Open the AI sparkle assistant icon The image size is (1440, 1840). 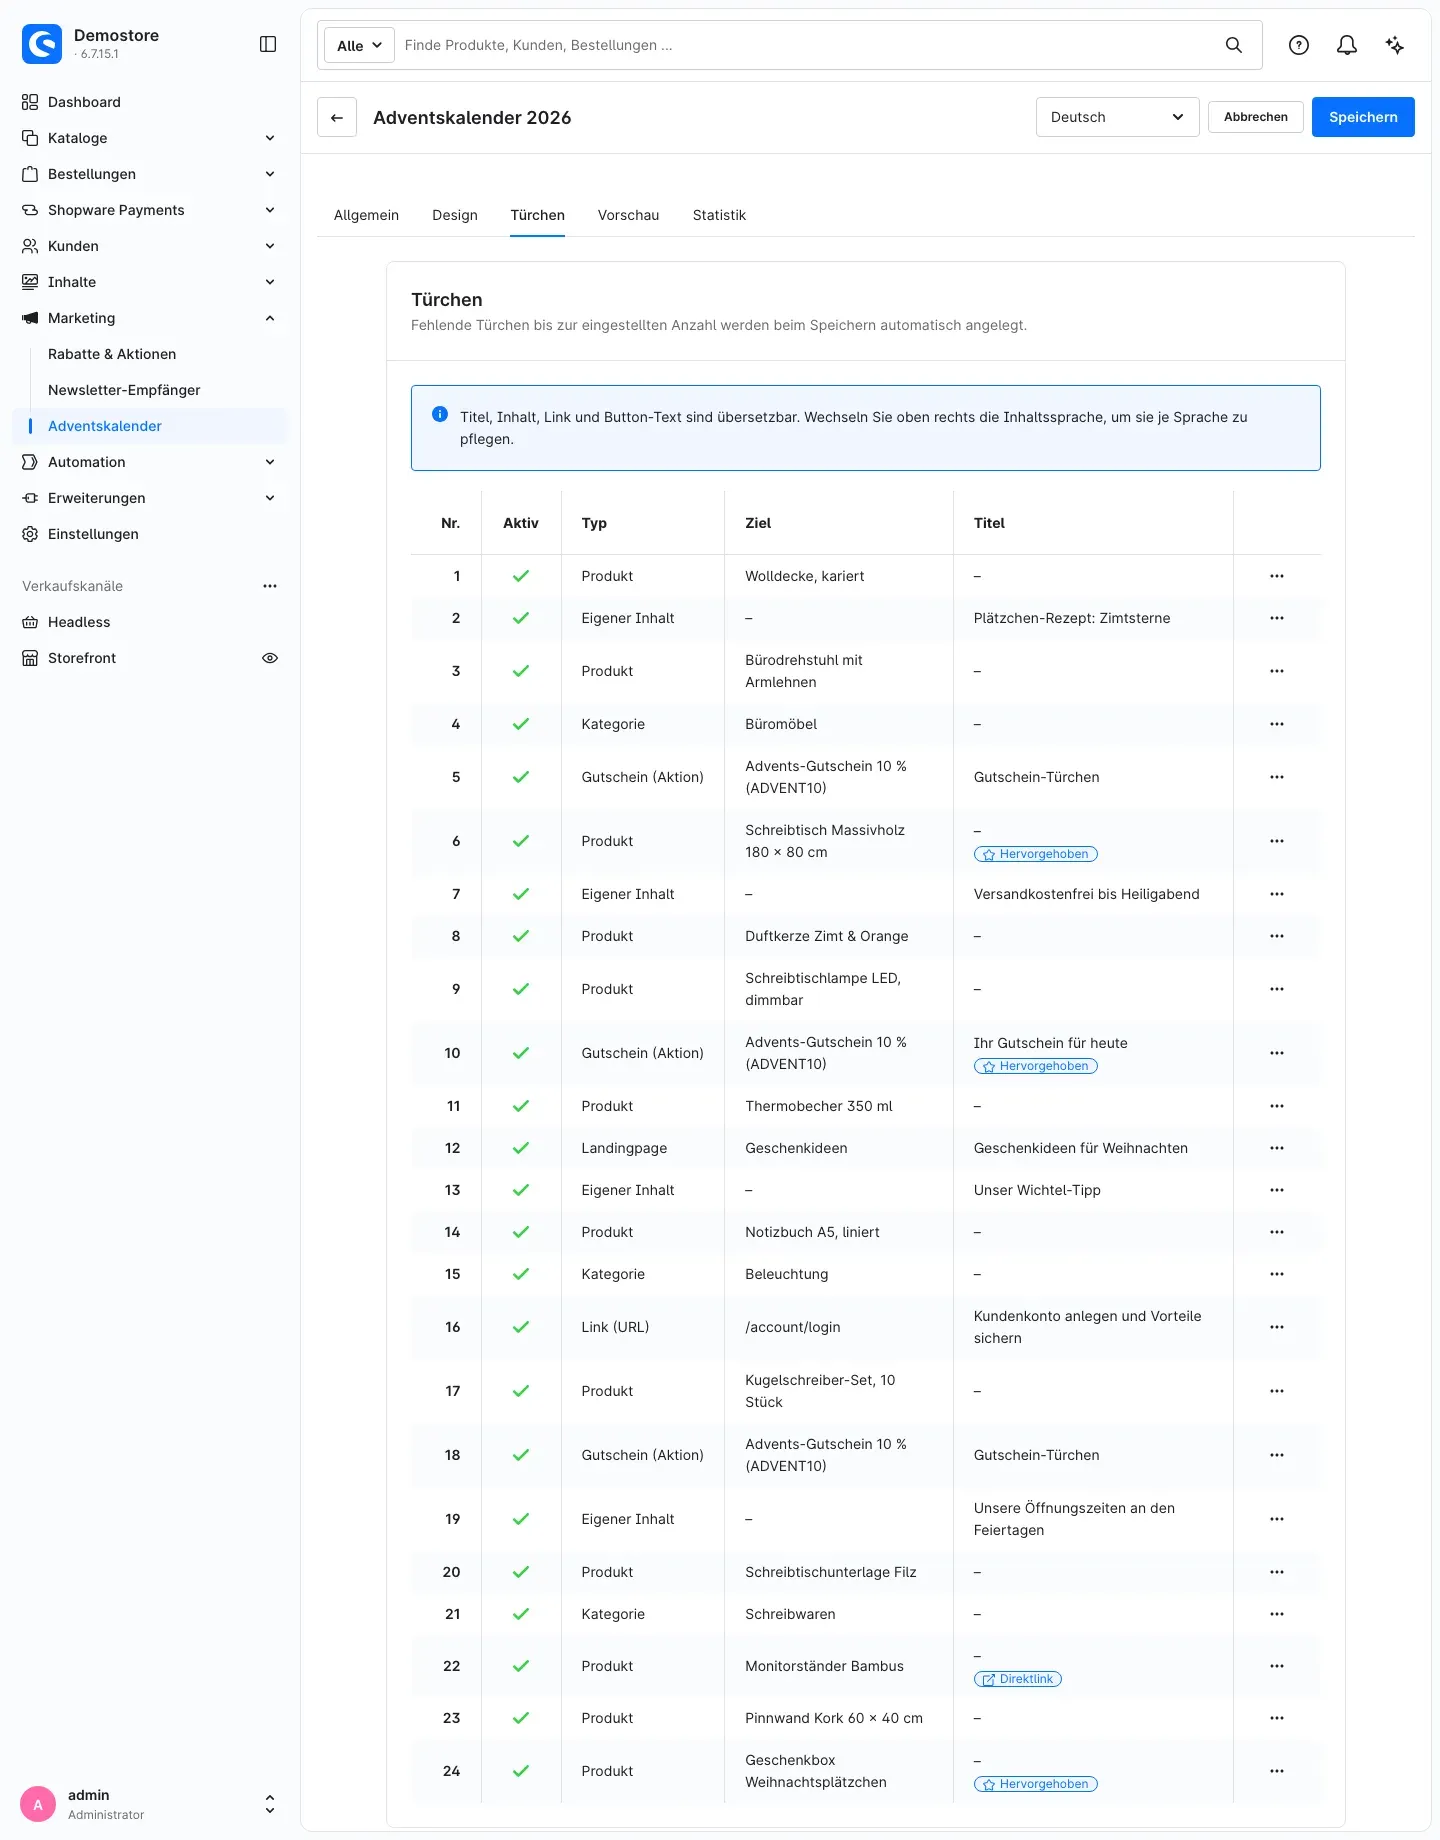1395,45
